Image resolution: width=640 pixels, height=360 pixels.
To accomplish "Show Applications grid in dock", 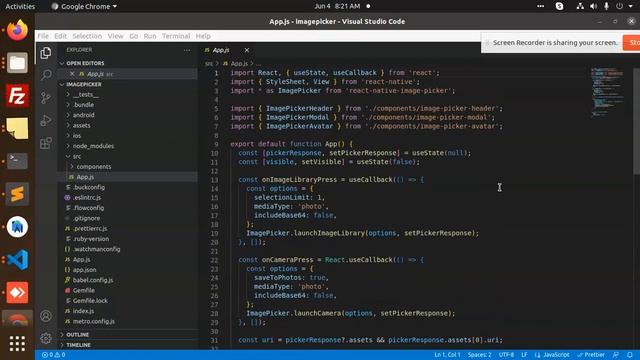I will 17,344.
